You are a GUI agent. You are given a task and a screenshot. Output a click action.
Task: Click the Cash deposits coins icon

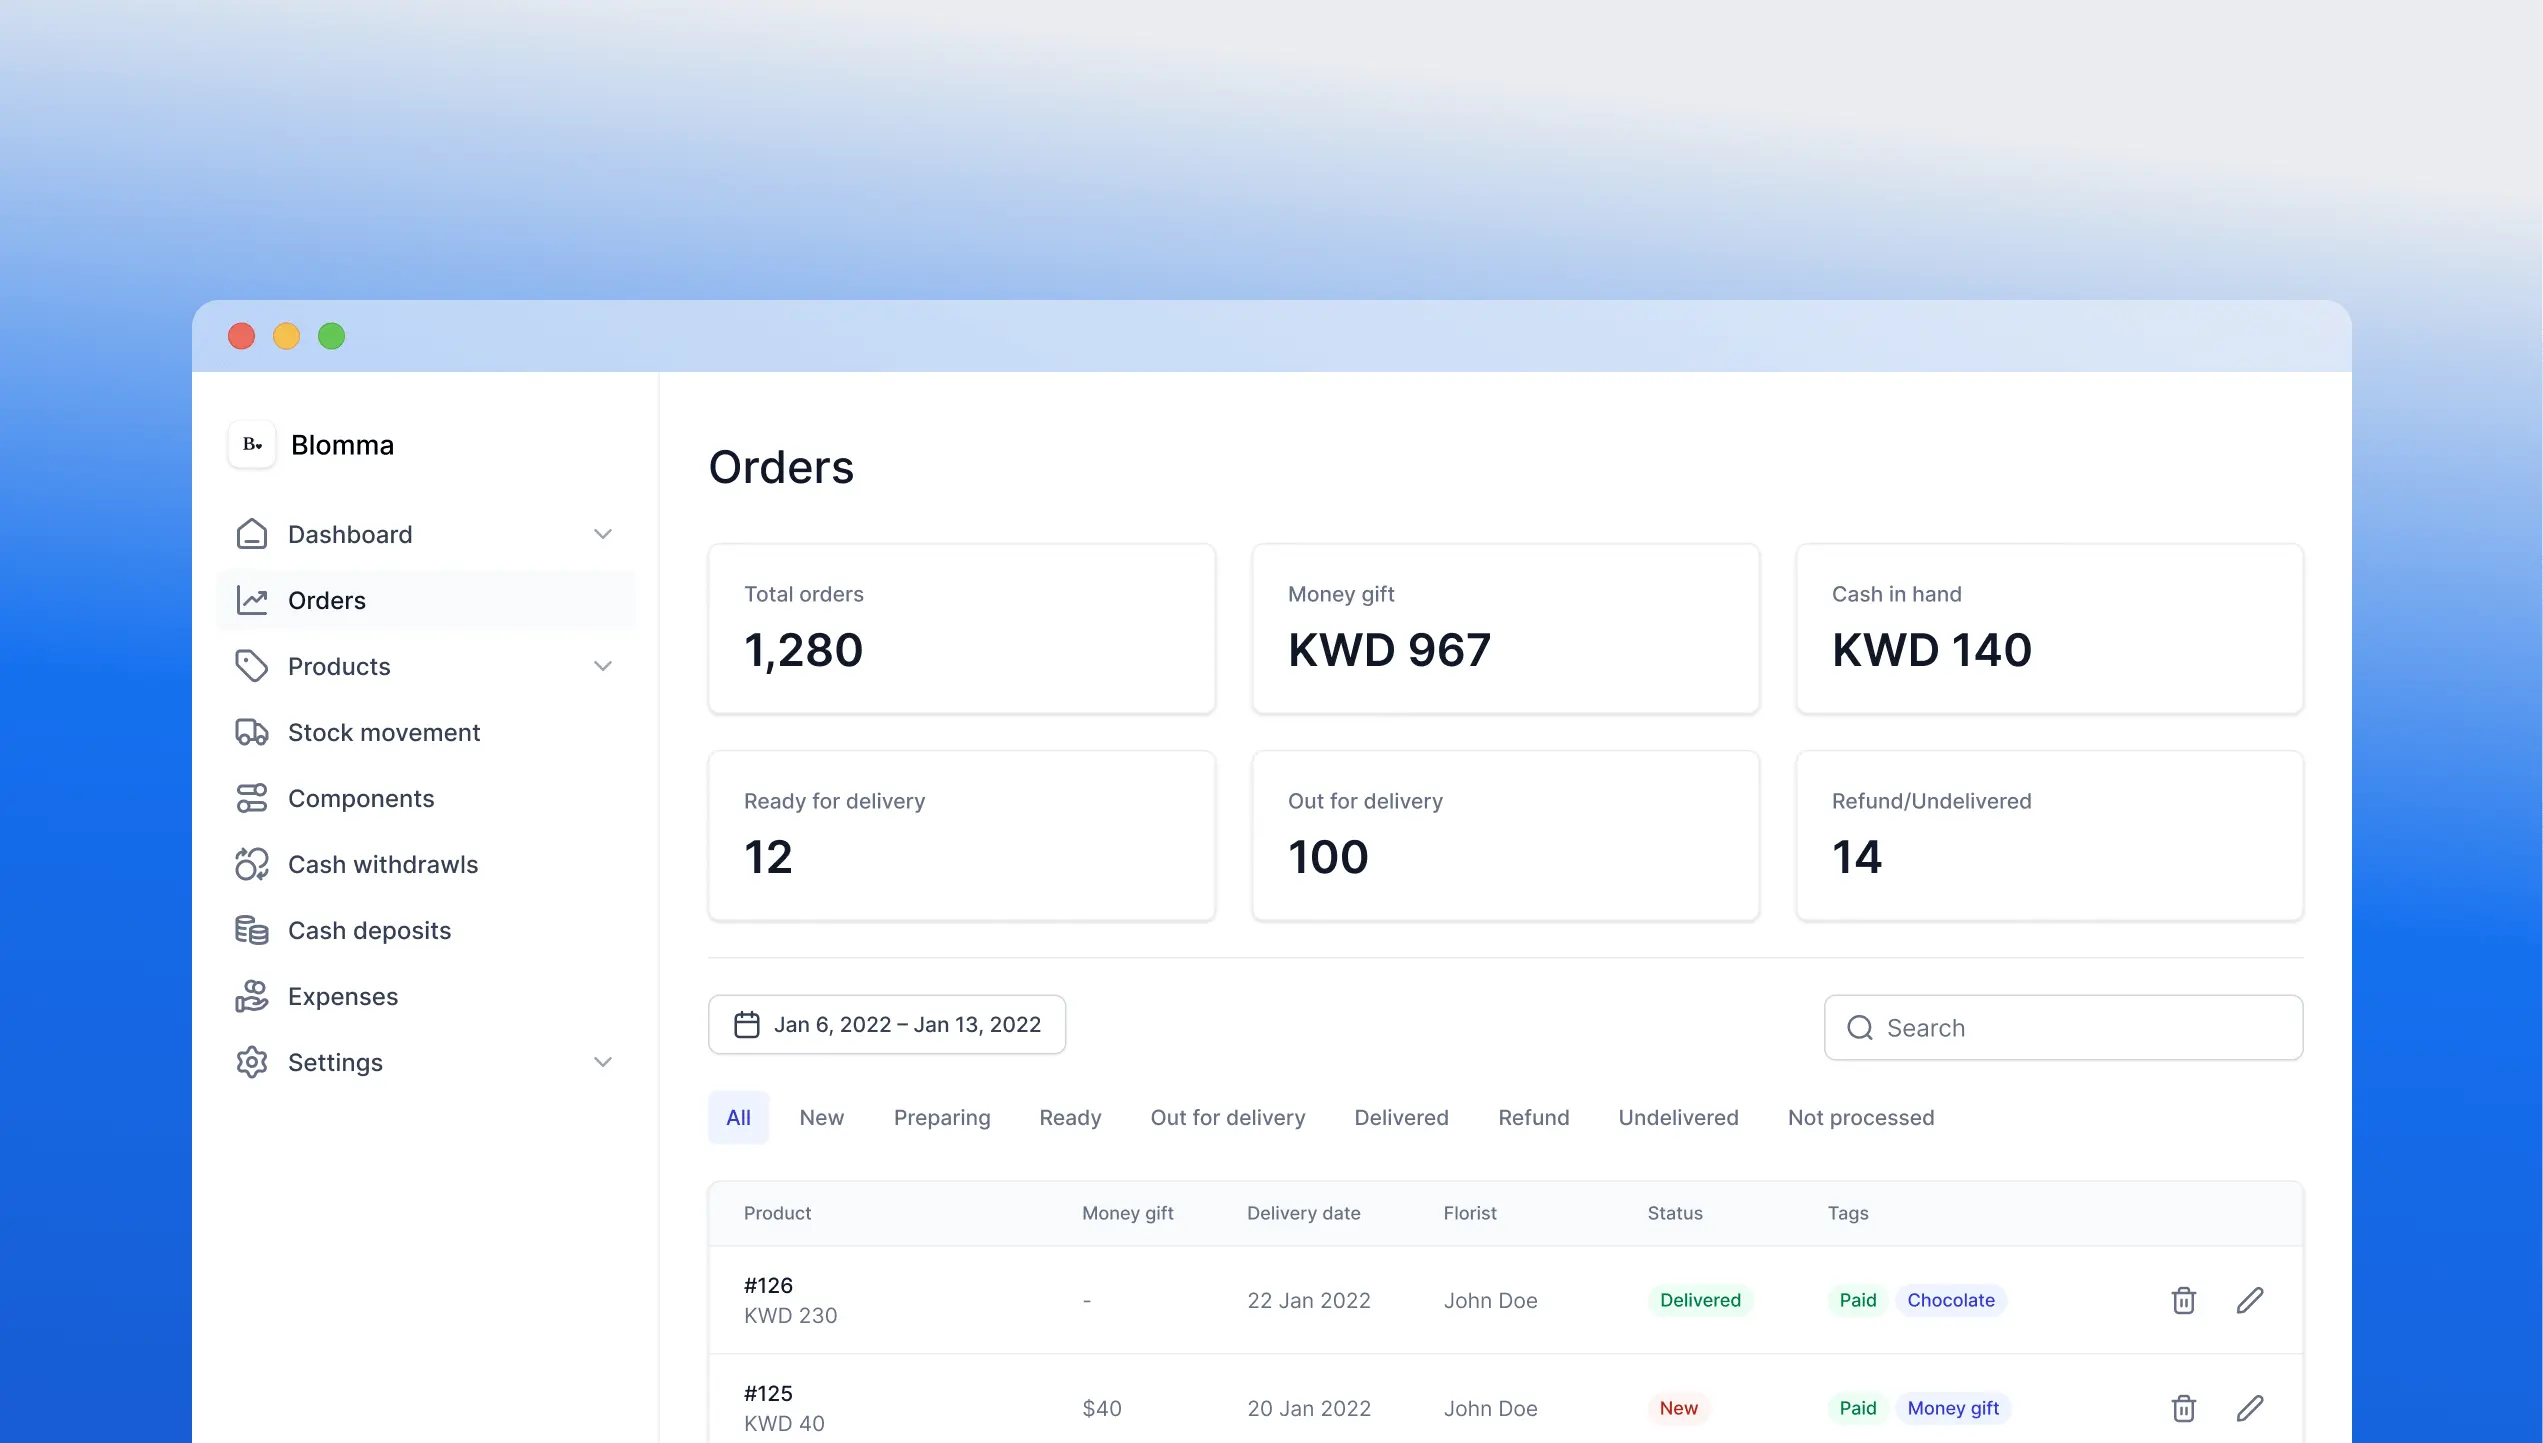[251, 930]
